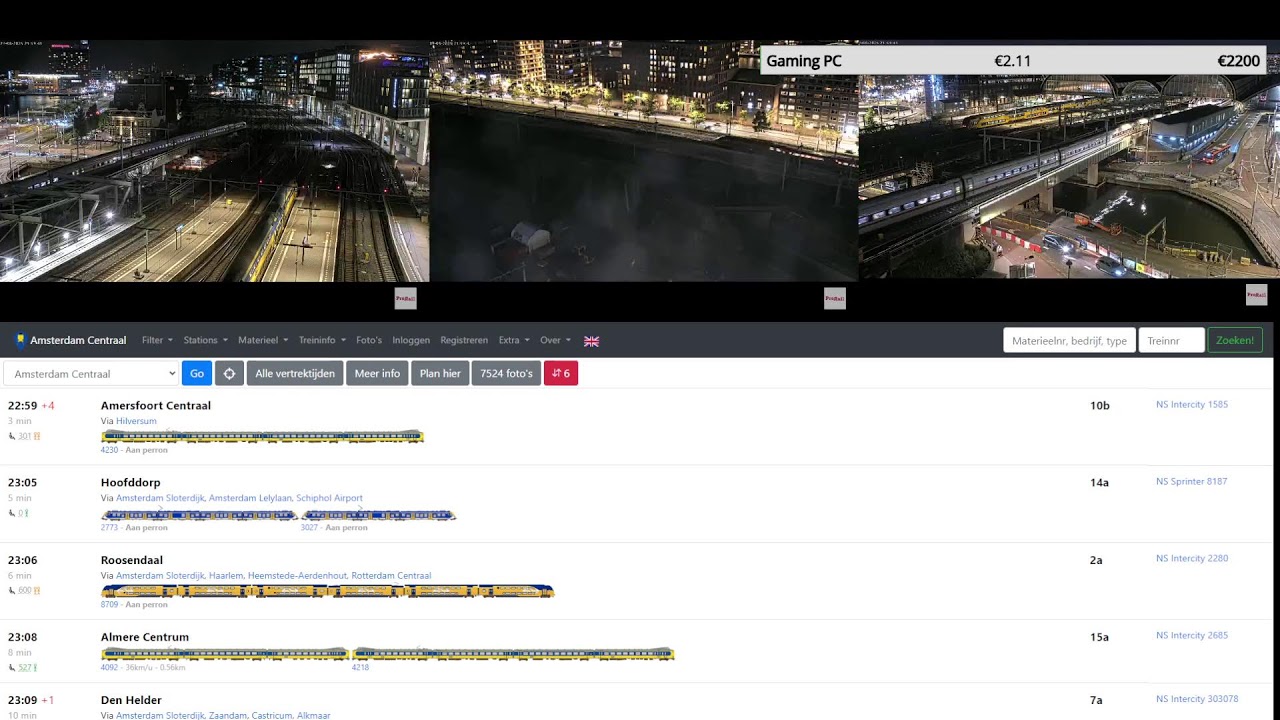Click the Hoofddorp destination heading
The image size is (1280, 720).
130,483
